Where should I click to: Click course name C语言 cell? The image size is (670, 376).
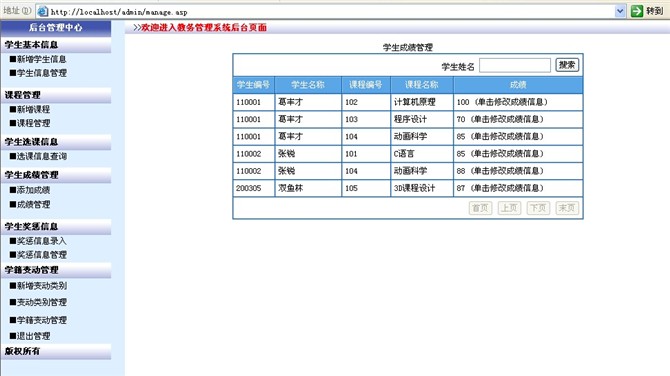[422, 153]
